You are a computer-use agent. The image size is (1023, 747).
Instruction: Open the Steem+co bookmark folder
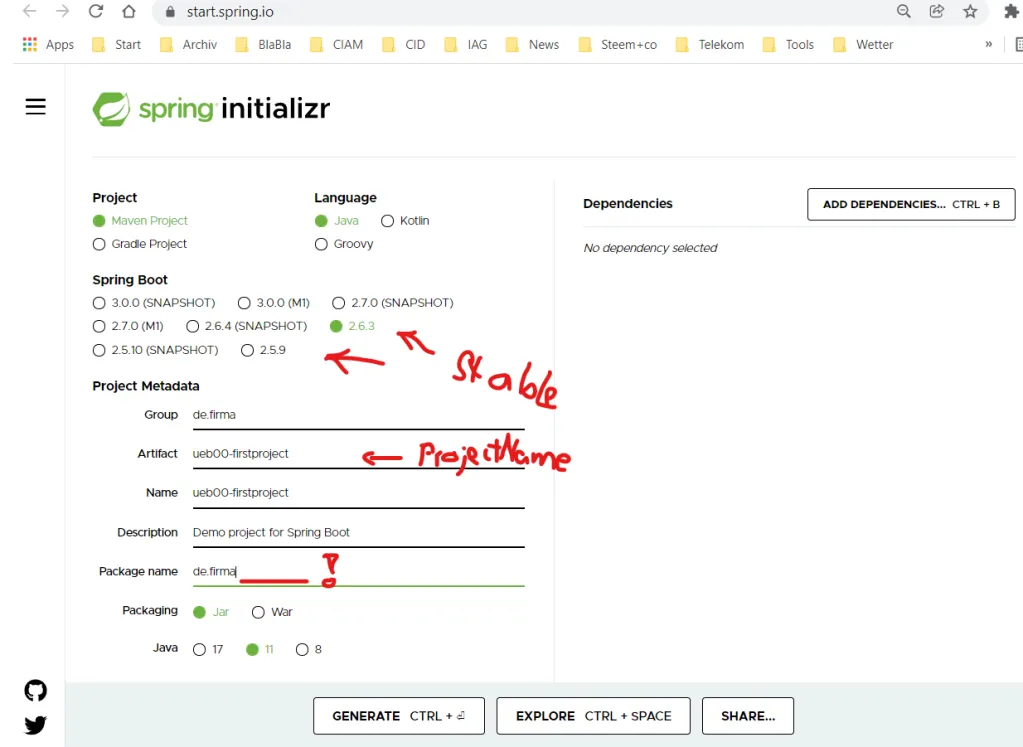tap(618, 44)
